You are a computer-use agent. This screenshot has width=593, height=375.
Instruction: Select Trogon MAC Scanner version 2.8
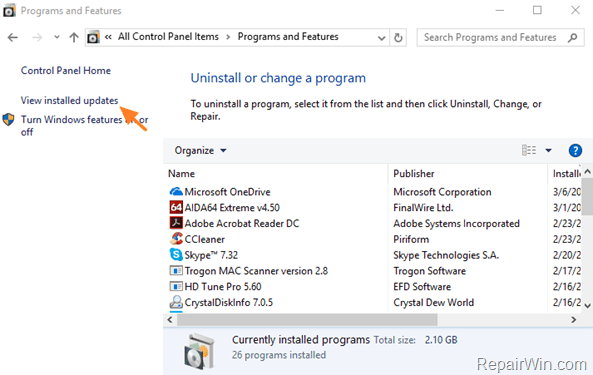256,271
